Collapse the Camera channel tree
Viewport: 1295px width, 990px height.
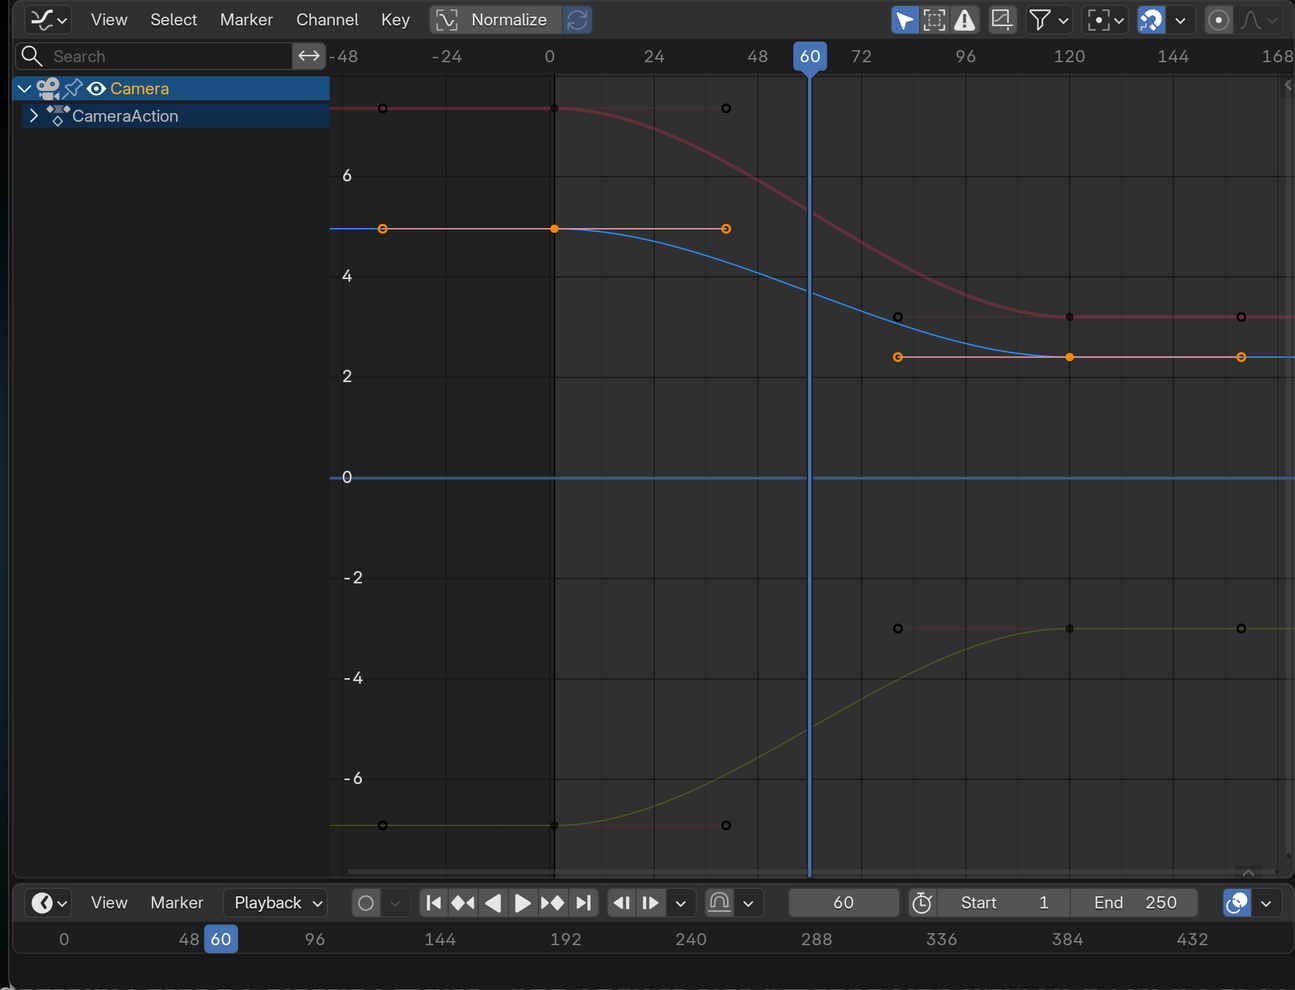click(x=24, y=88)
